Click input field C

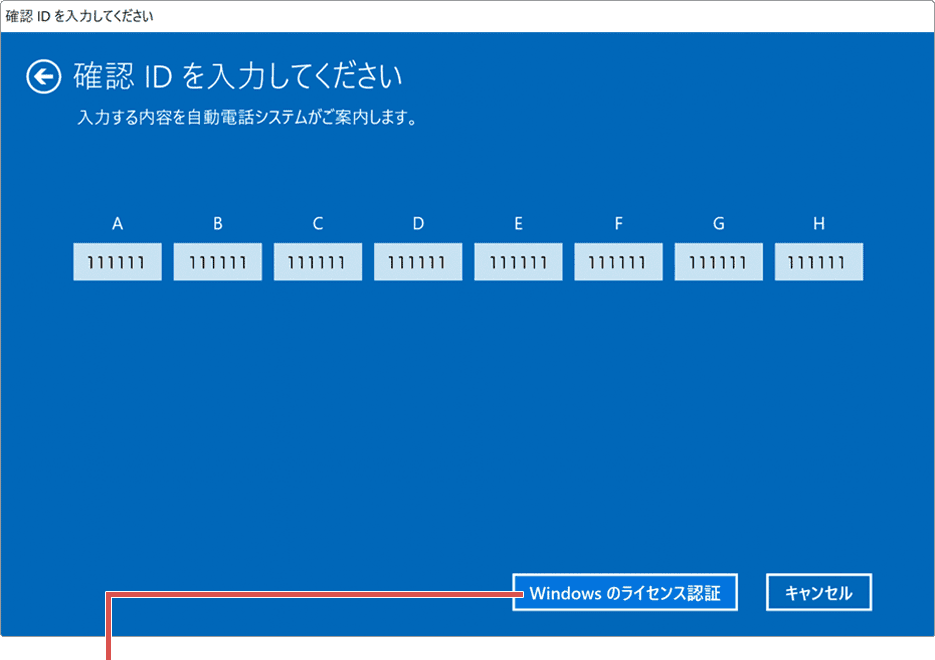317,261
